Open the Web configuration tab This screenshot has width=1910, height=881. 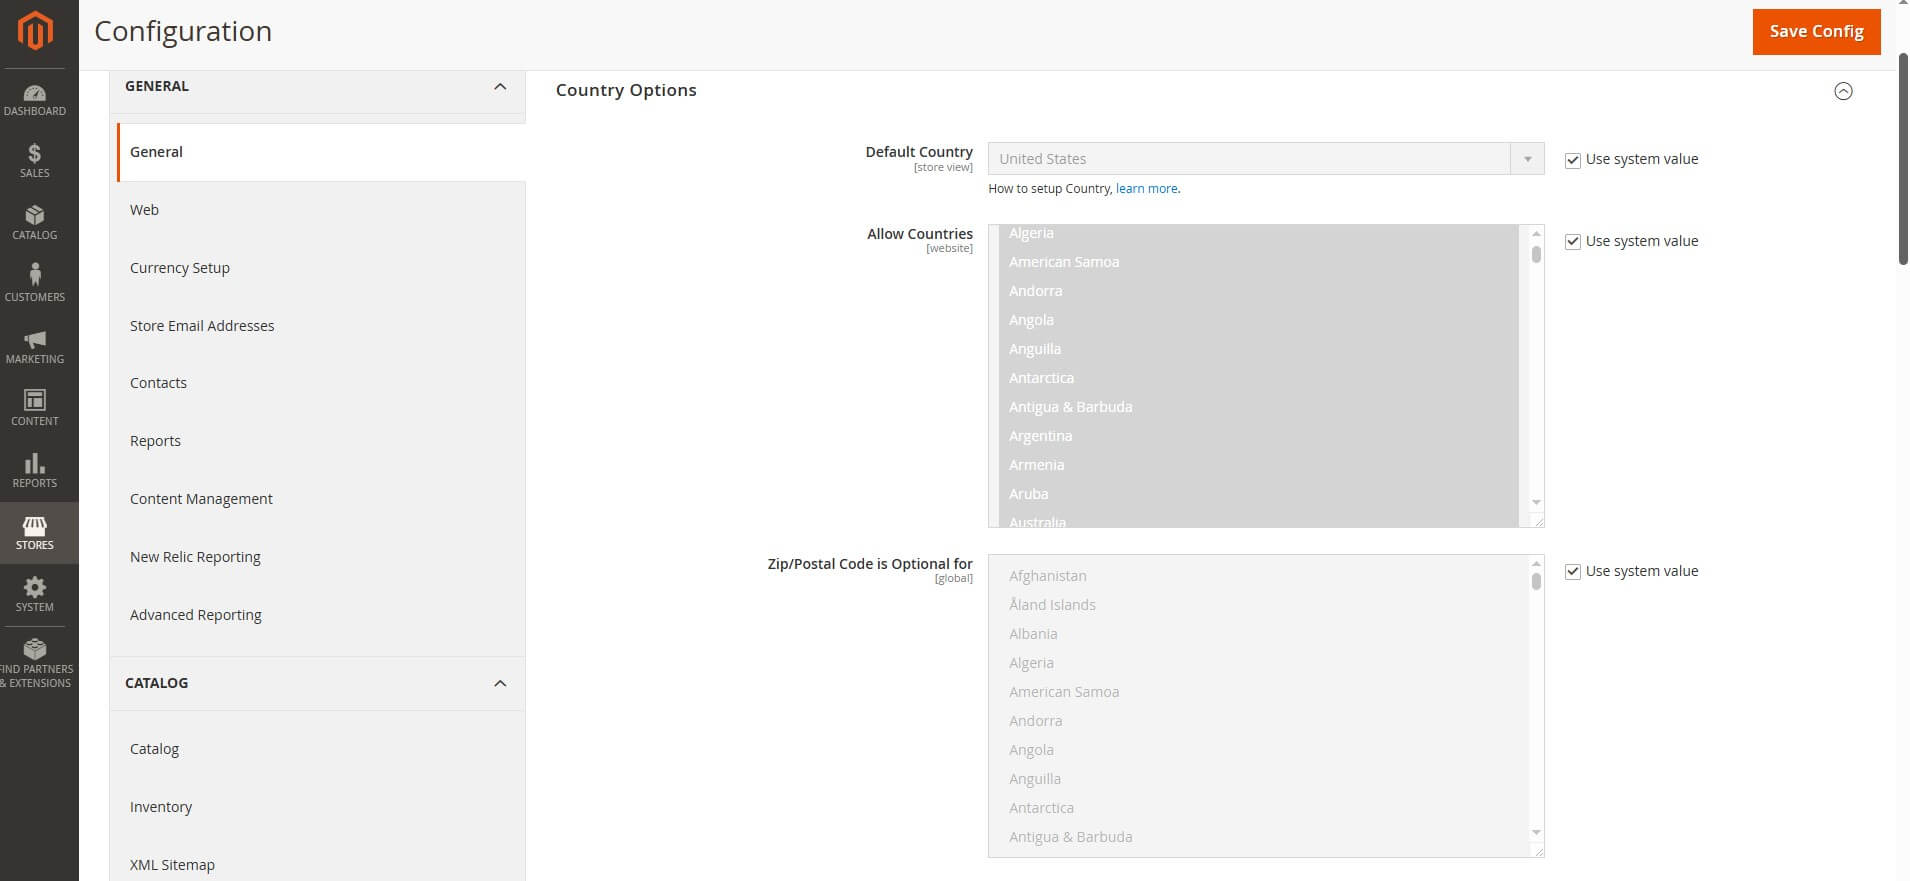coord(321,210)
